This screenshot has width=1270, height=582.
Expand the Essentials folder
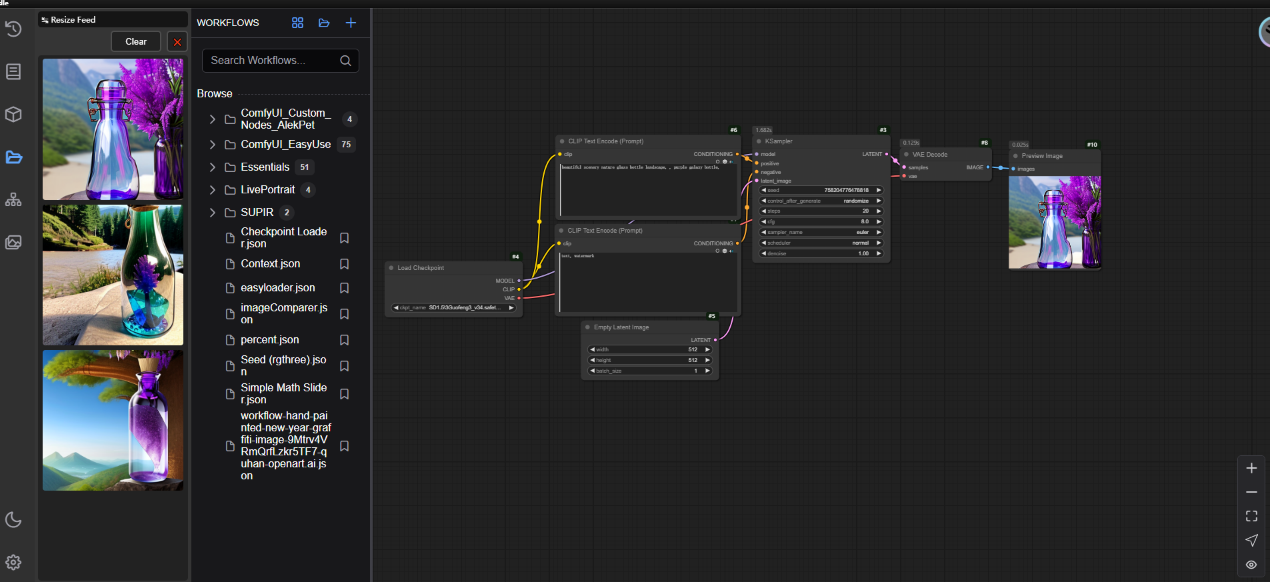point(212,167)
